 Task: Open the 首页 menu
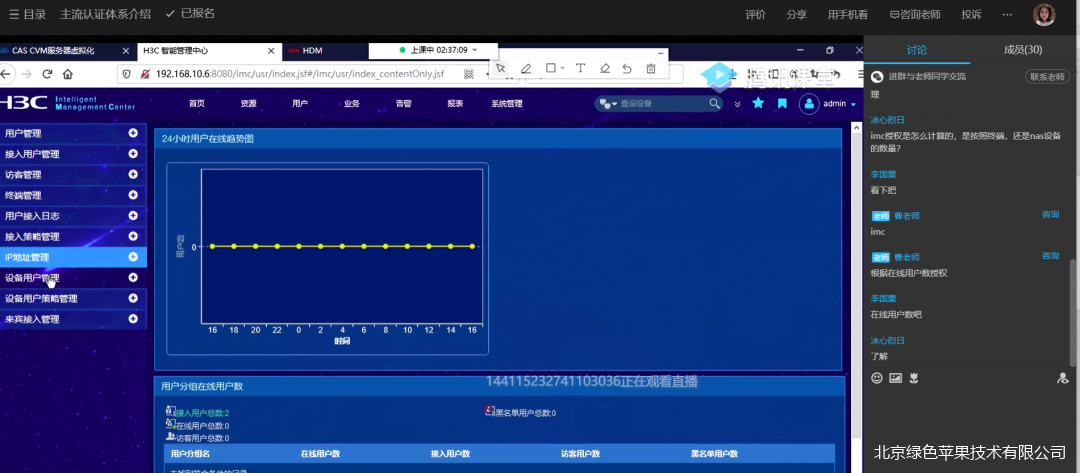click(x=197, y=104)
